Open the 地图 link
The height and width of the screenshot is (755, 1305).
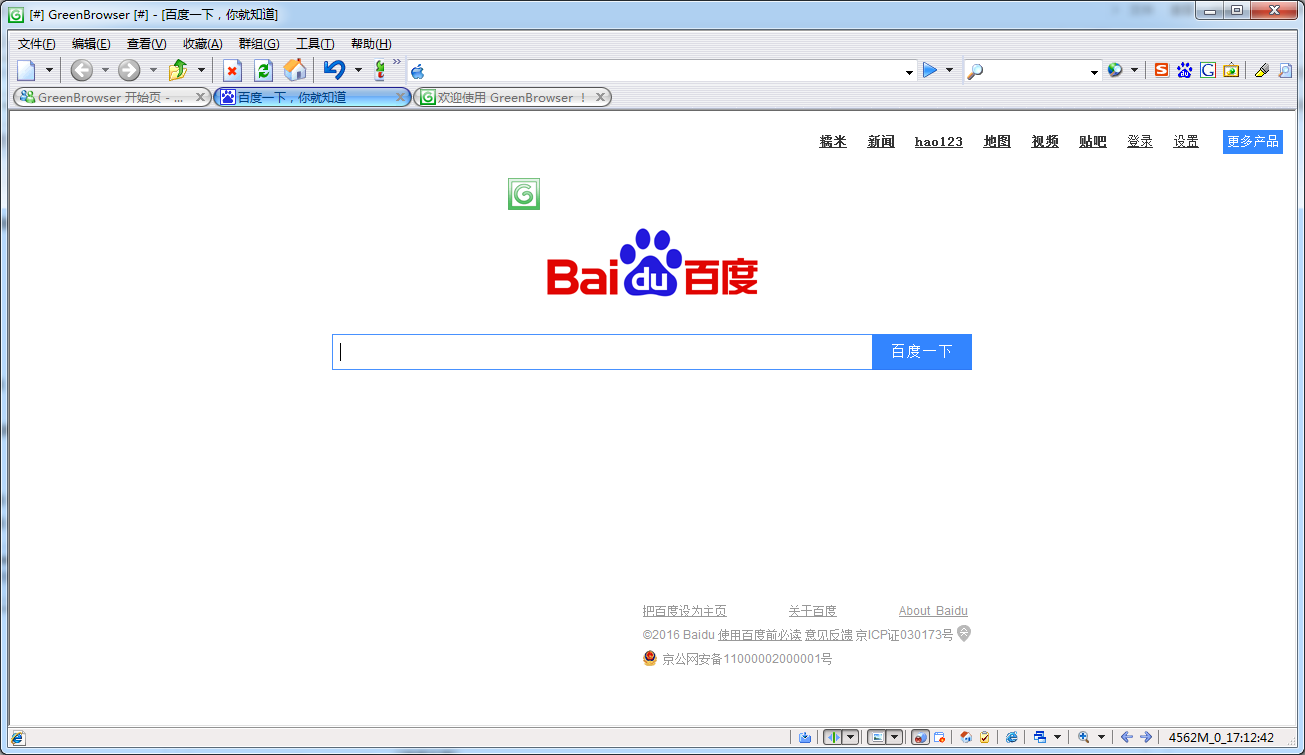tap(997, 142)
